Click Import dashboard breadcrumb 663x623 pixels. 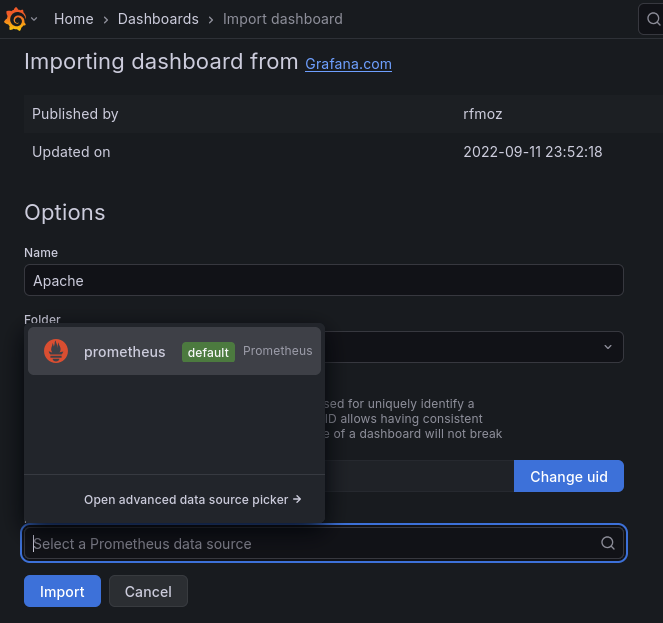pyautogui.click(x=282, y=19)
